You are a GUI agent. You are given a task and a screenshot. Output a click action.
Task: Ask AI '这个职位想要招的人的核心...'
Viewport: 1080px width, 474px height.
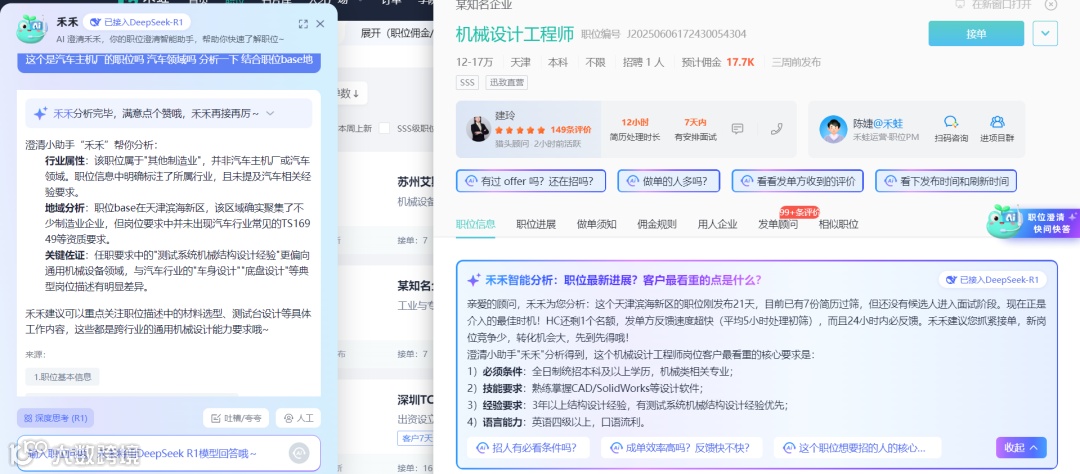[858, 448]
